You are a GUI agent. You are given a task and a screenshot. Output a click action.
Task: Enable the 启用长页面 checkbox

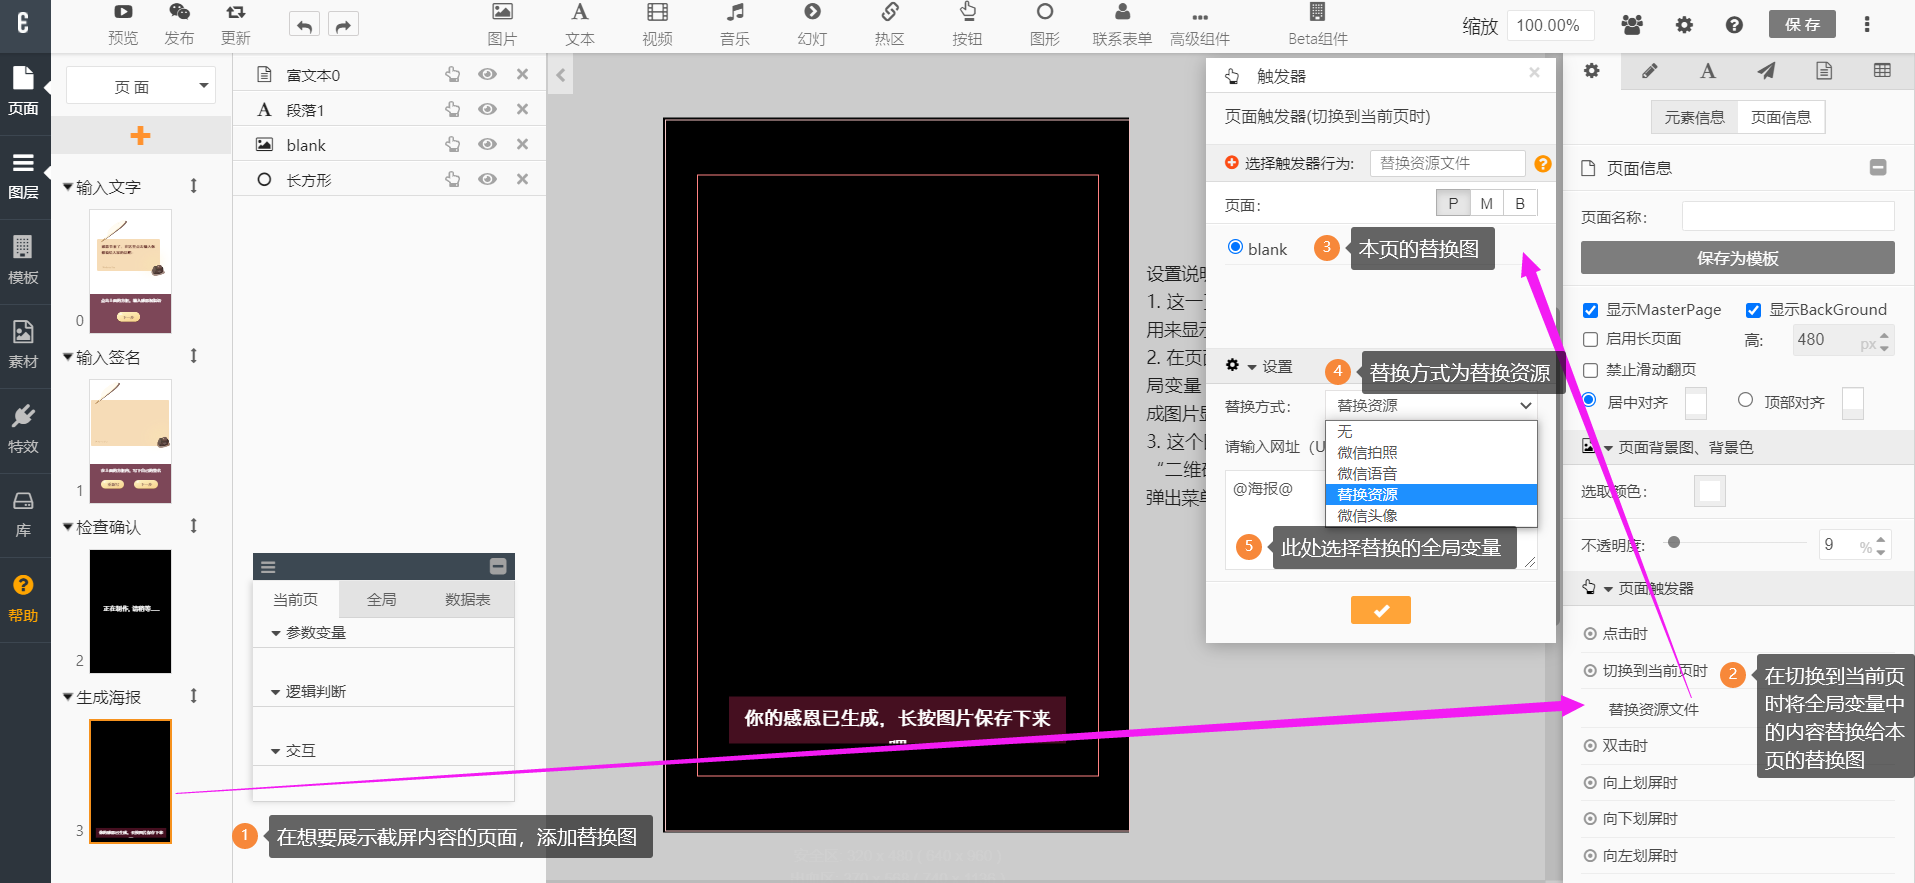pyautogui.click(x=1590, y=339)
